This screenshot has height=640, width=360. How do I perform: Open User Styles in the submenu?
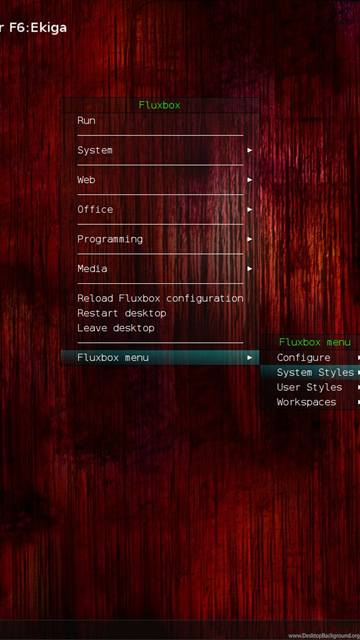310,387
